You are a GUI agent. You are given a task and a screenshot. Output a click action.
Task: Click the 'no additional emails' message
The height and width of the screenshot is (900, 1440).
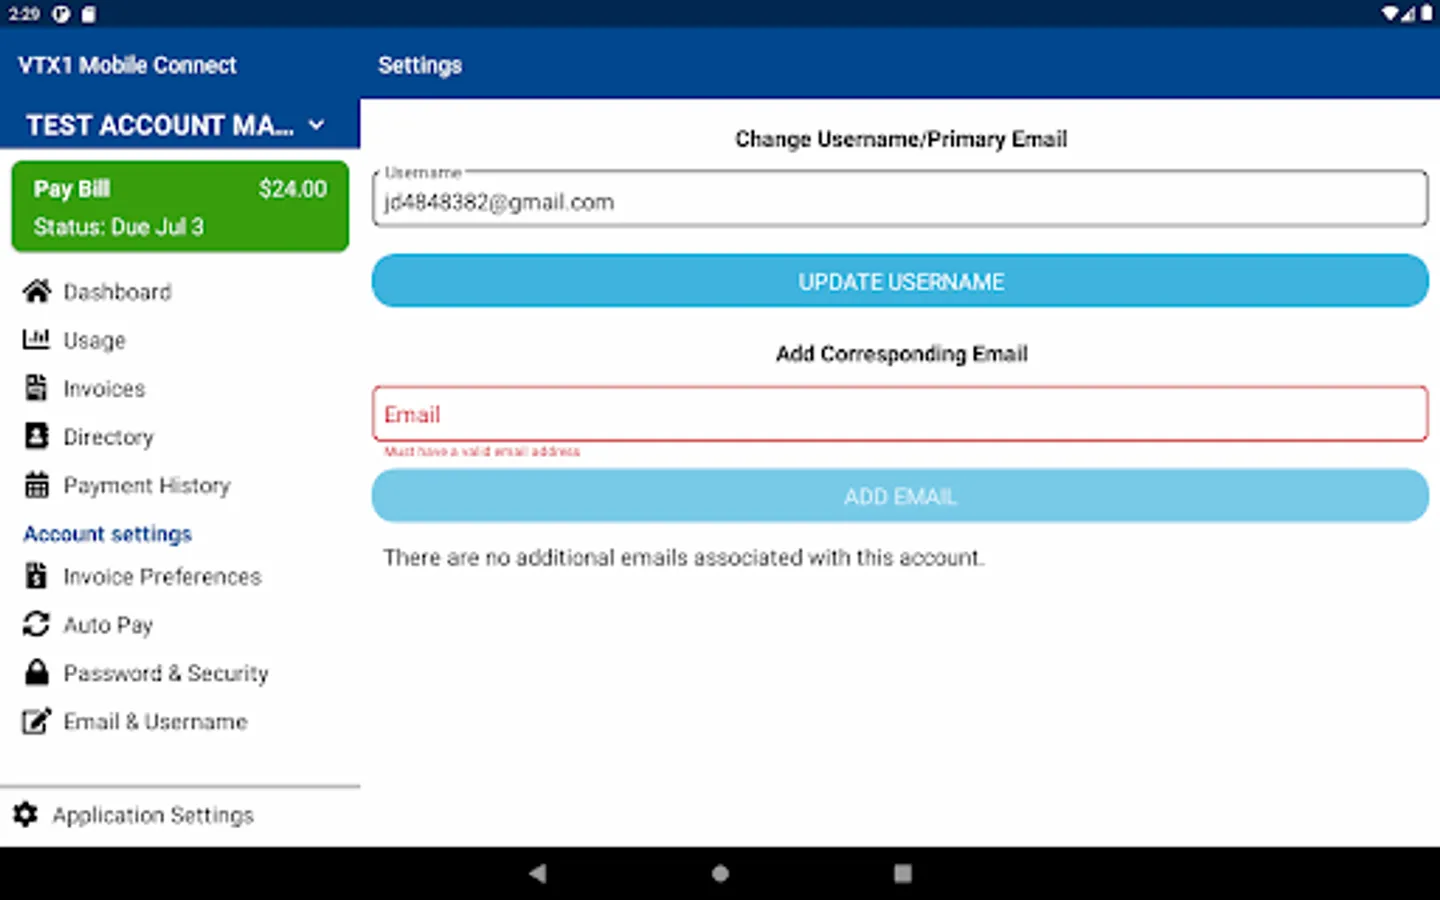(x=684, y=557)
